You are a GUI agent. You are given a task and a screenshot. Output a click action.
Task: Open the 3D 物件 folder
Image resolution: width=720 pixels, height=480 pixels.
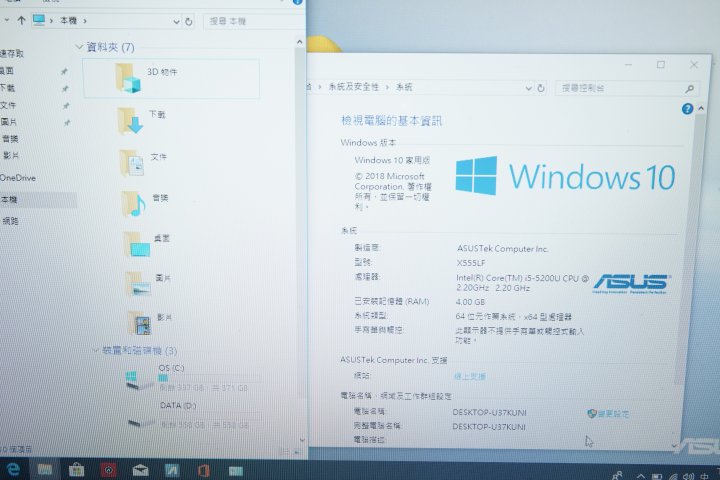point(171,79)
